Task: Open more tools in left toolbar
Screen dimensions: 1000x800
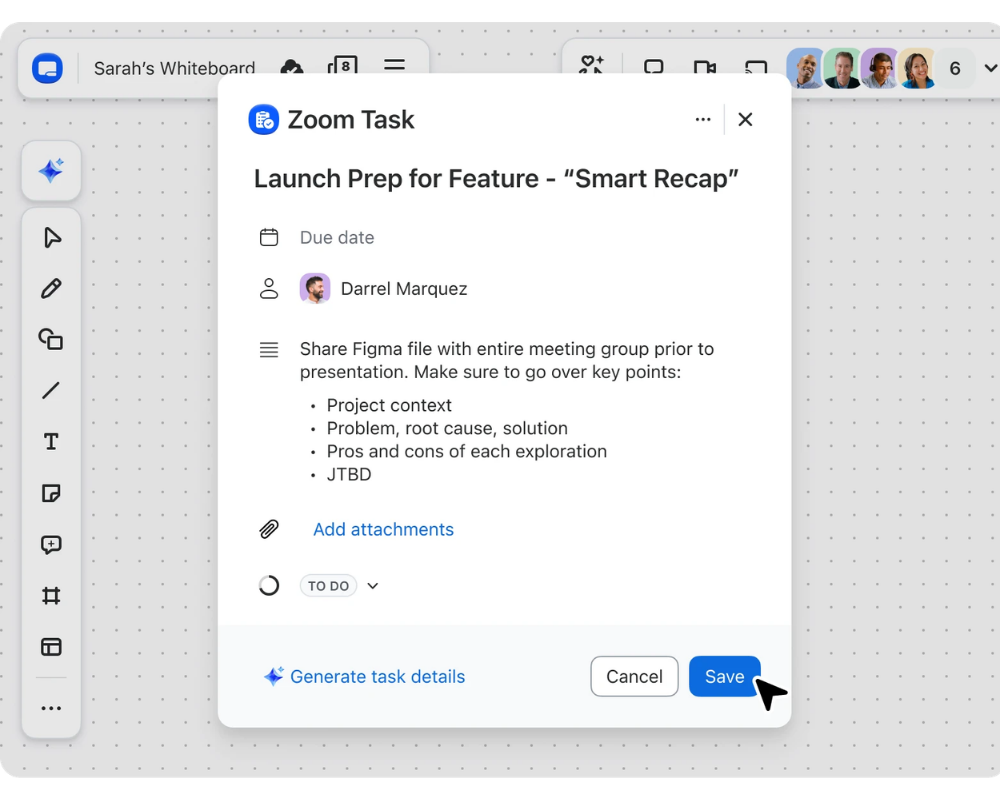Action: [x=51, y=709]
